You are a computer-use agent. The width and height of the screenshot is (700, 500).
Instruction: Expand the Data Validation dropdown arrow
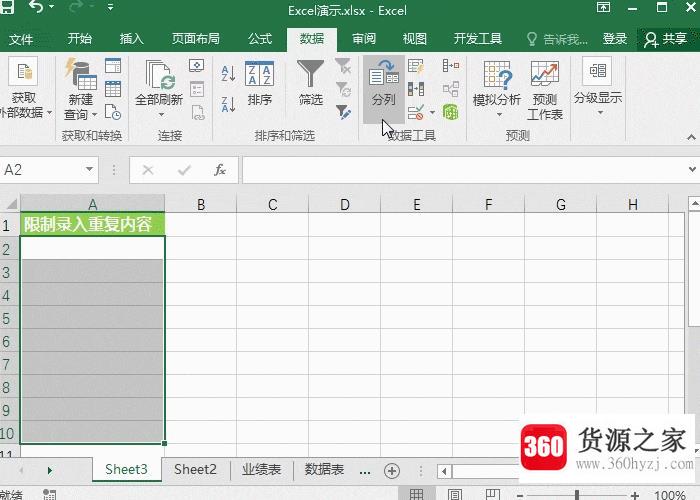point(432,112)
